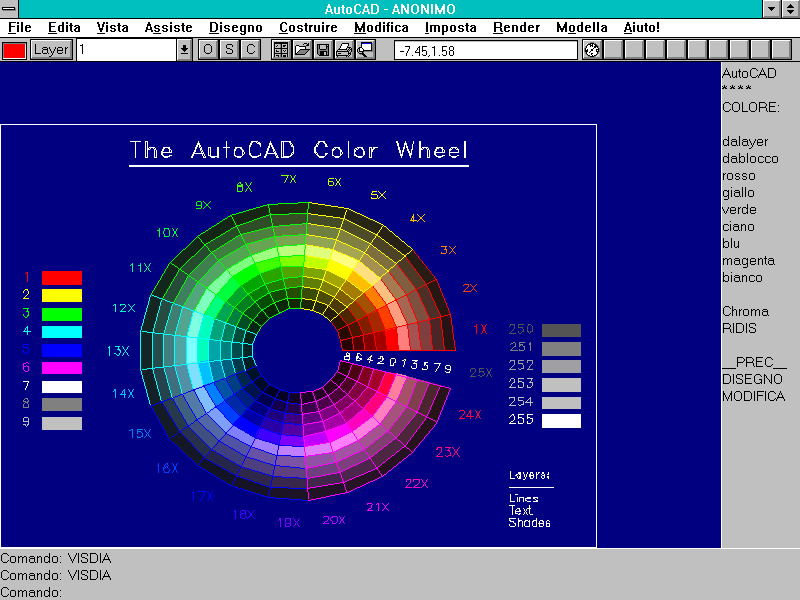Screen dimensions: 800x600
Task: Open the window control menu box
Action: (9, 8)
